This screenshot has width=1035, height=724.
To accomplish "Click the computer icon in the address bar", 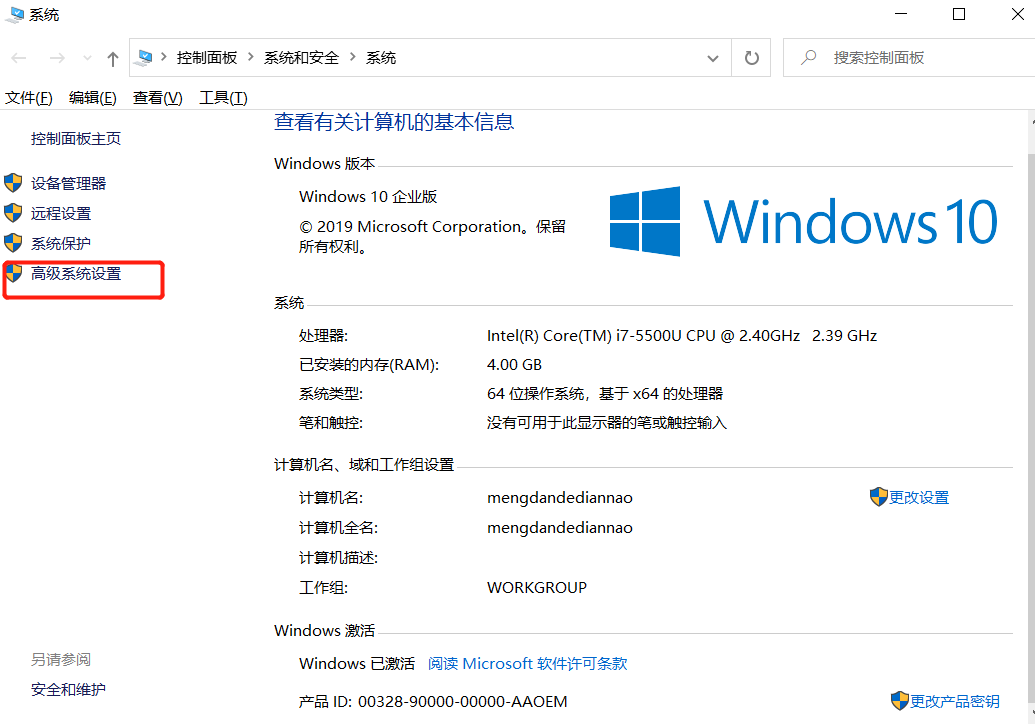I will (143, 57).
